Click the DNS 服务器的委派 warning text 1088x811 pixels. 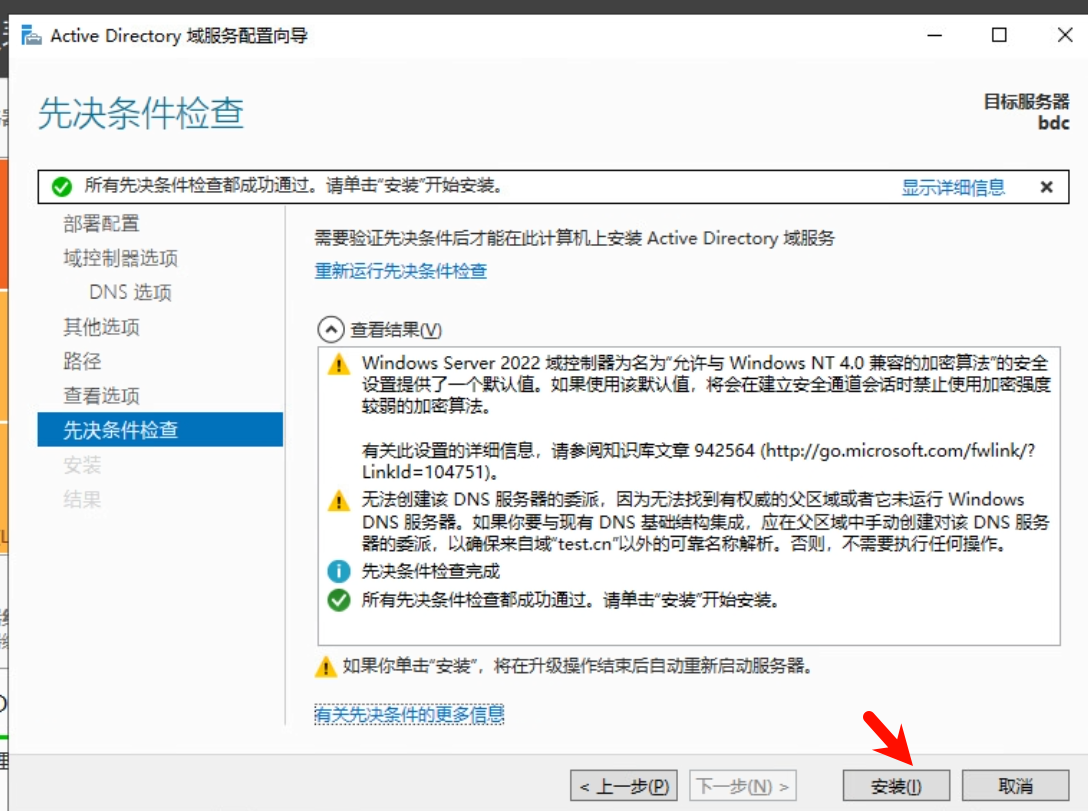706,521
